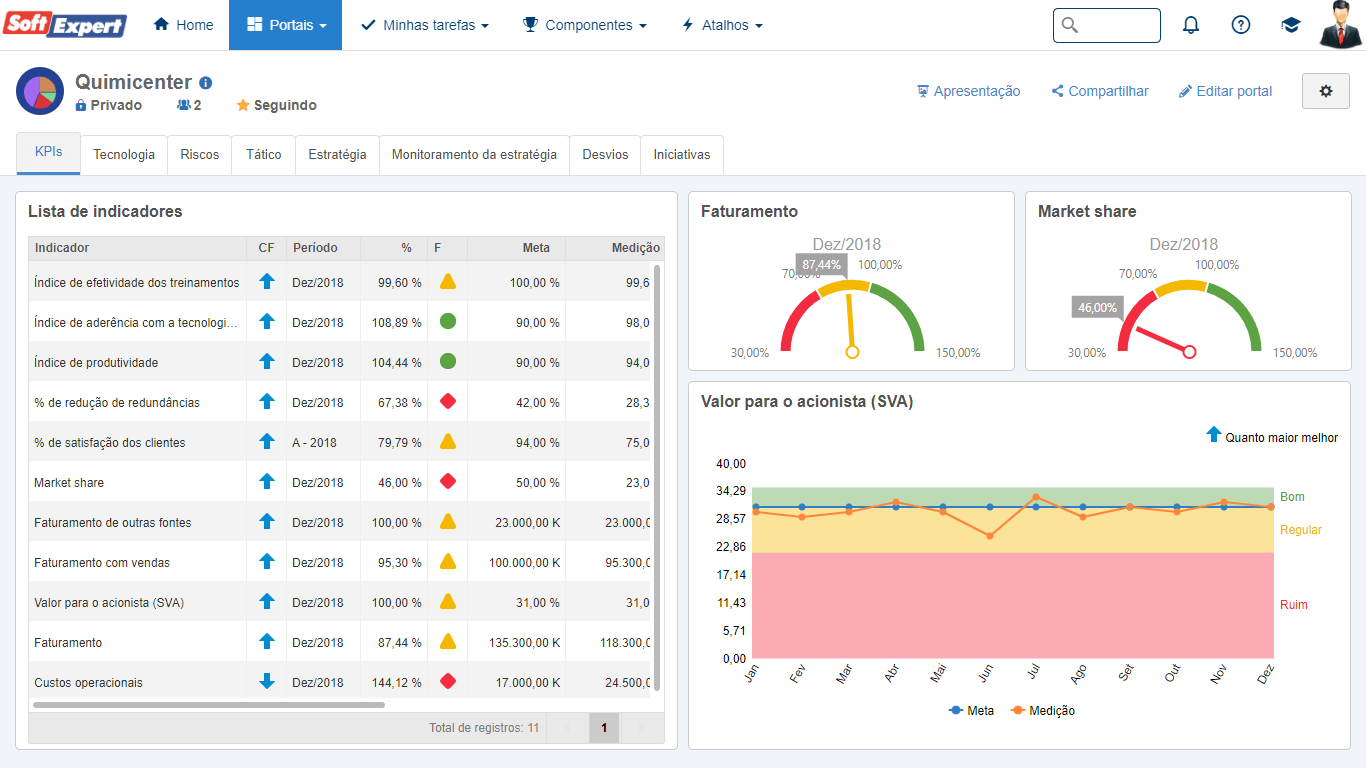Click the Editar portal link
The height and width of the screenshot is (768, 1366).
pyautogui.click(x=1225, y=91)
